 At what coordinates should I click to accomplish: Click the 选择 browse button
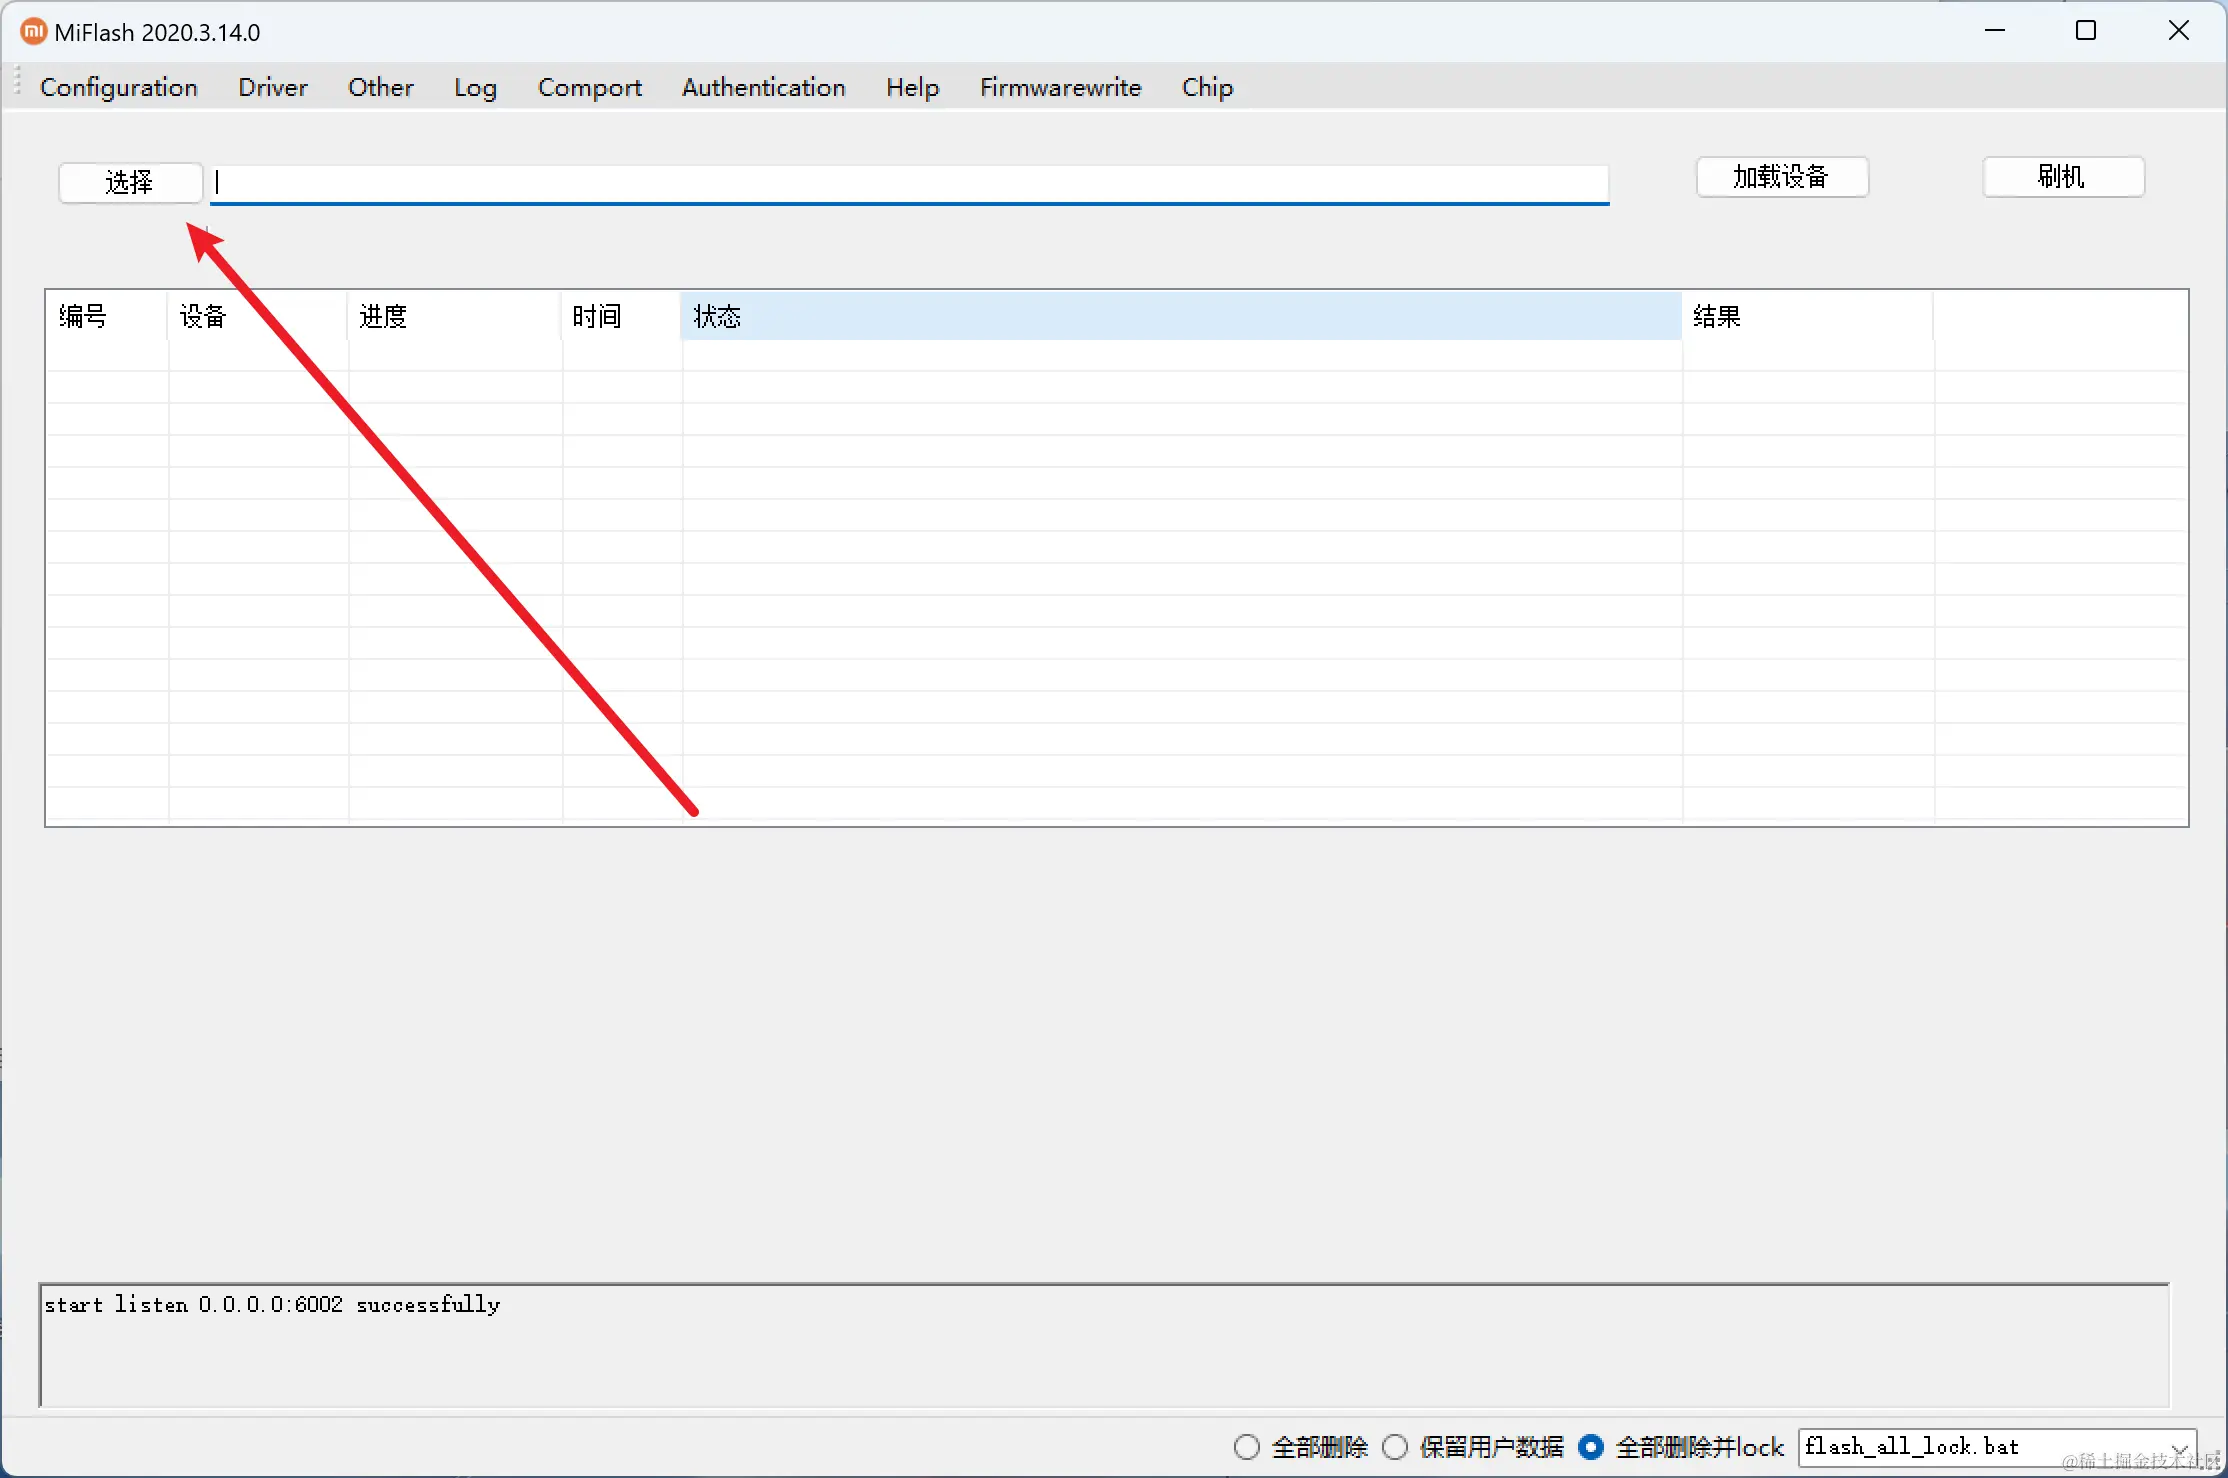(x=130, y=182)
